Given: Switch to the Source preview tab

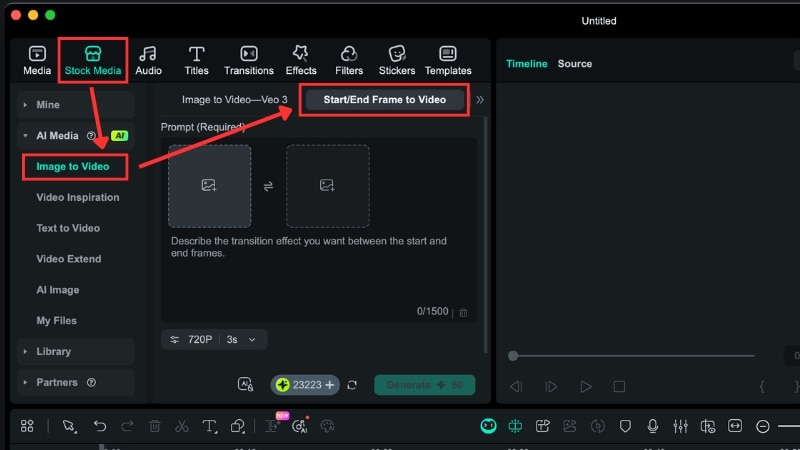Looking at the screenshot, I should [x=574, y=64].
